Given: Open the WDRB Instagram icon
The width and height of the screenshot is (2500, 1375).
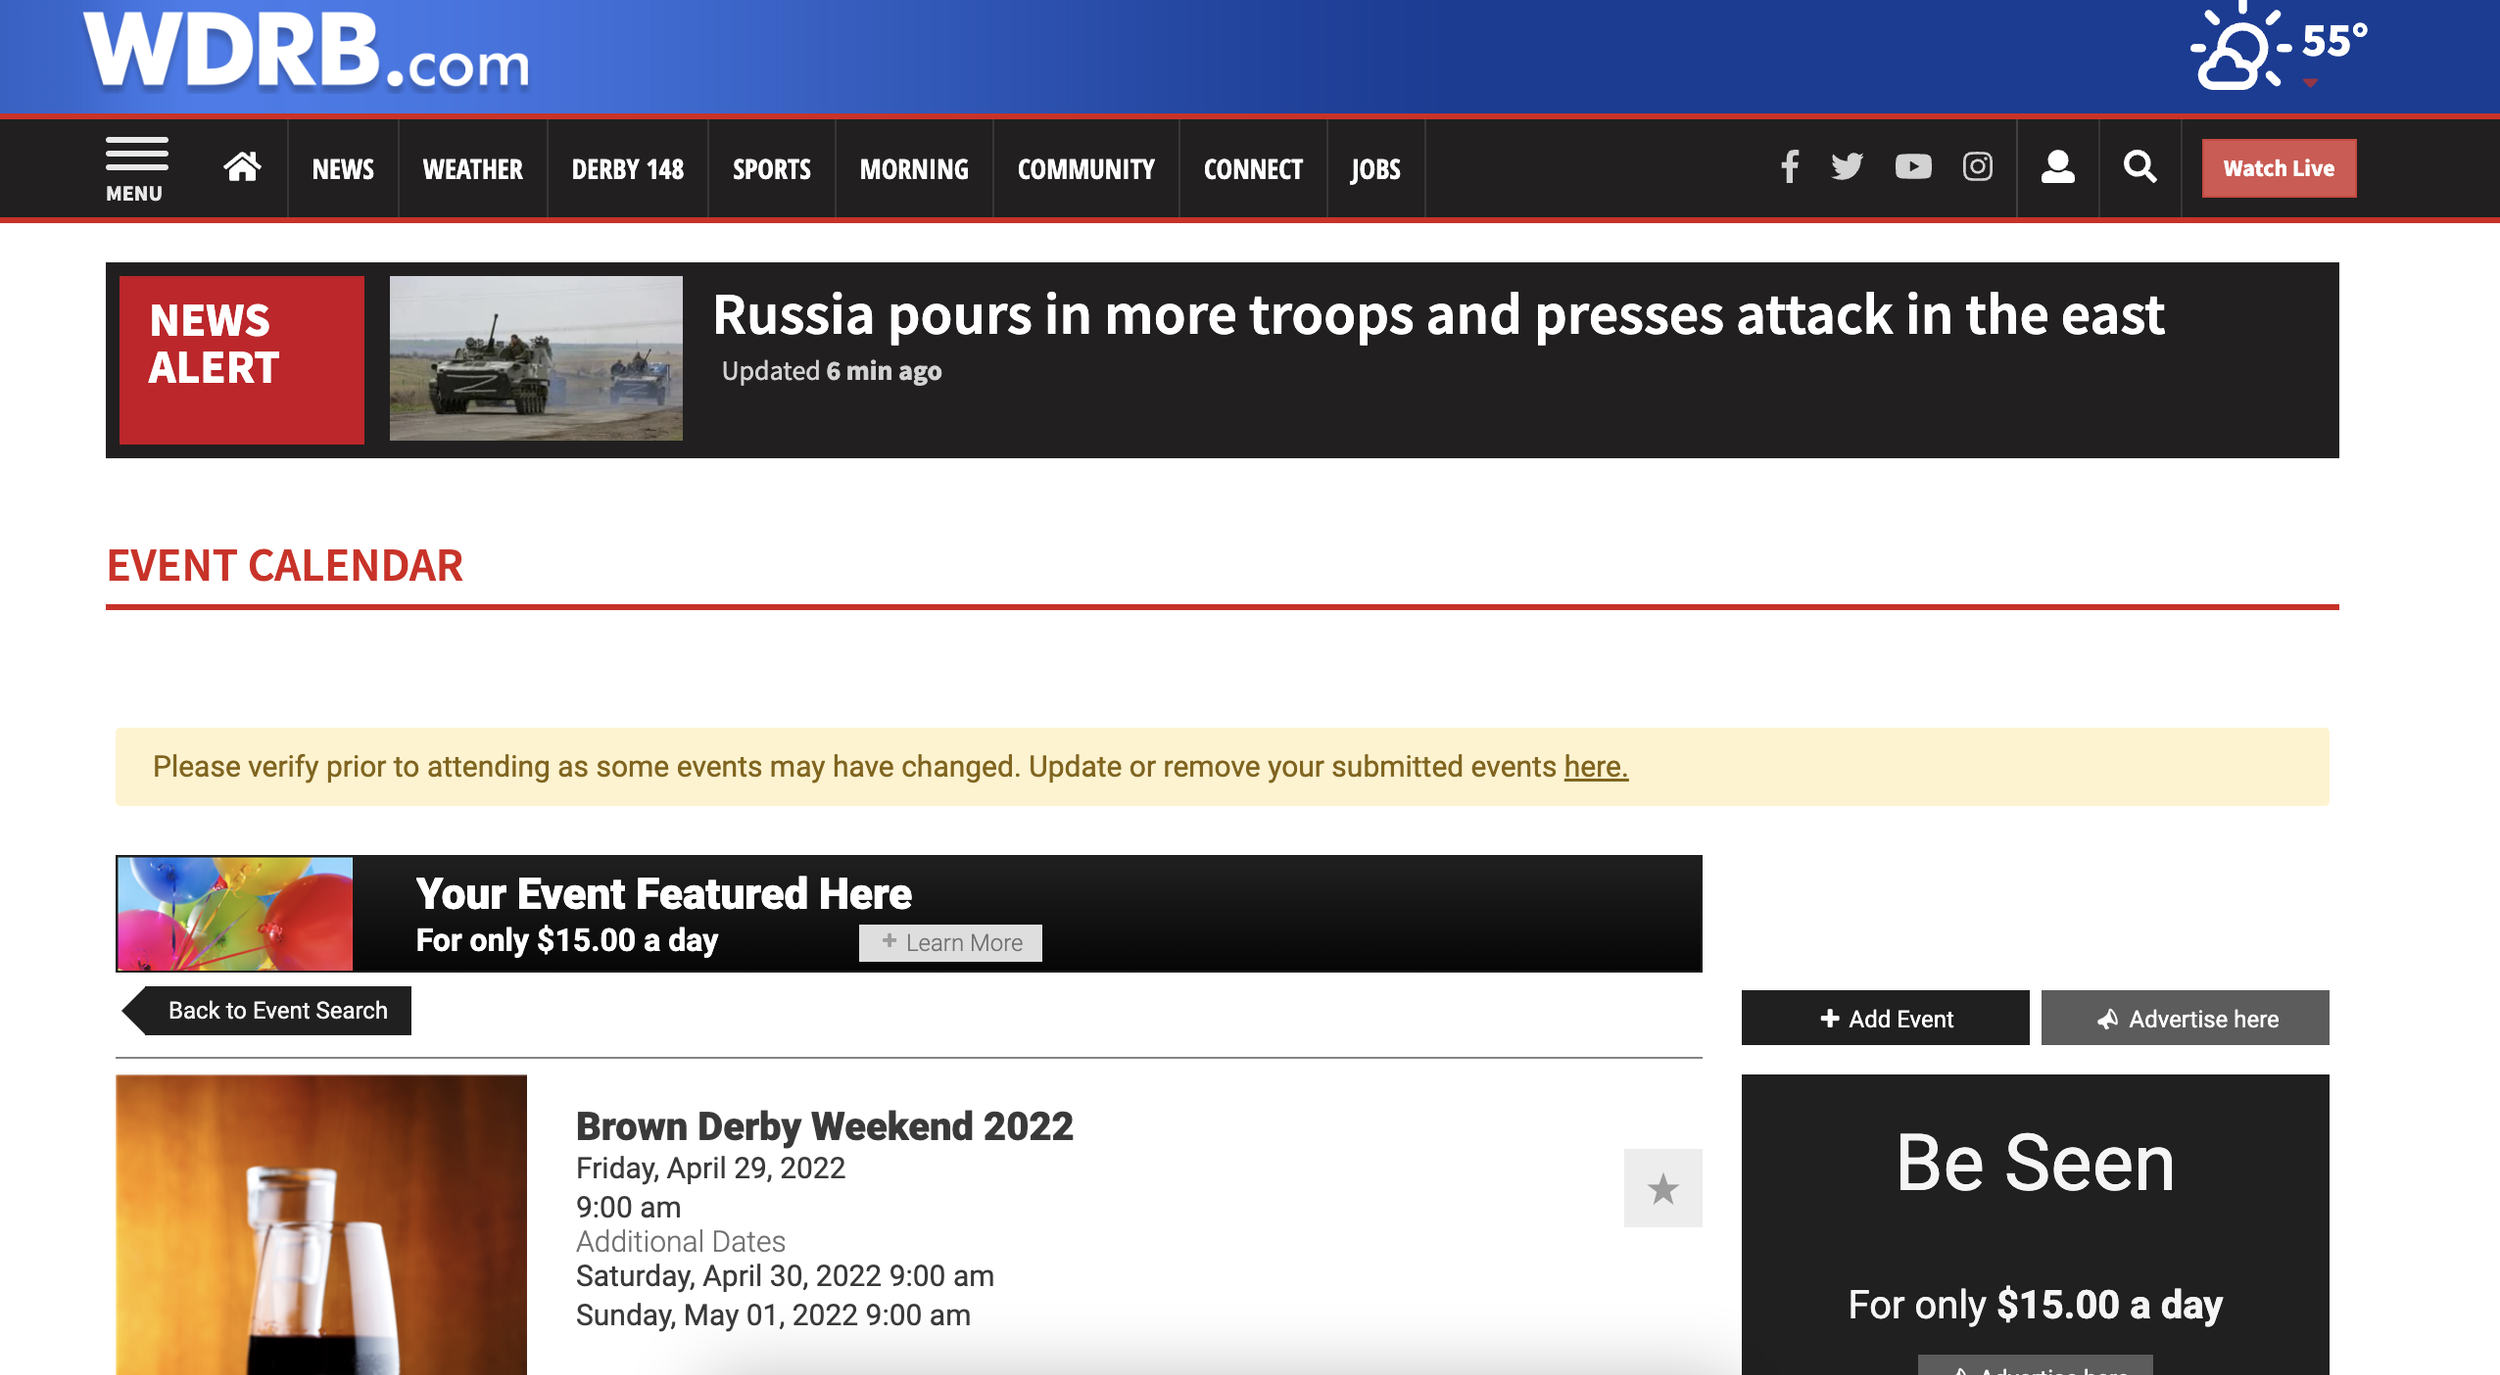Looking at the screenshot, I should pos(1977,167).
